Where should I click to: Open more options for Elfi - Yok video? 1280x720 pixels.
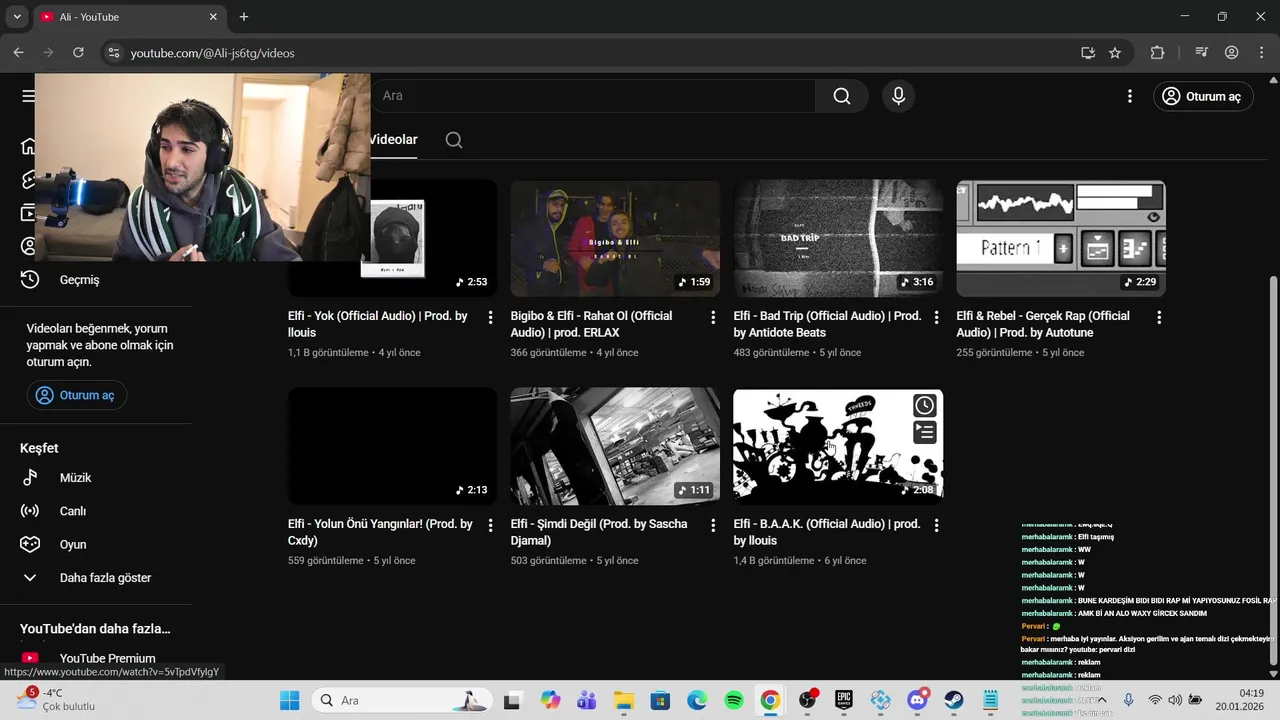tap(490, 317)
